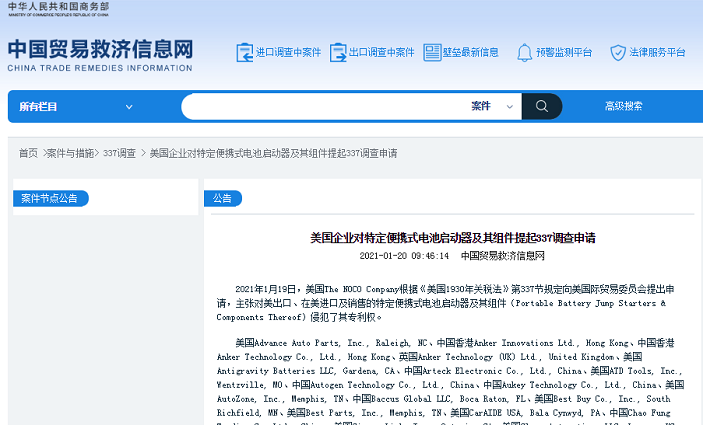Open the 案件 search type dropdown

[x=492, y=106]
